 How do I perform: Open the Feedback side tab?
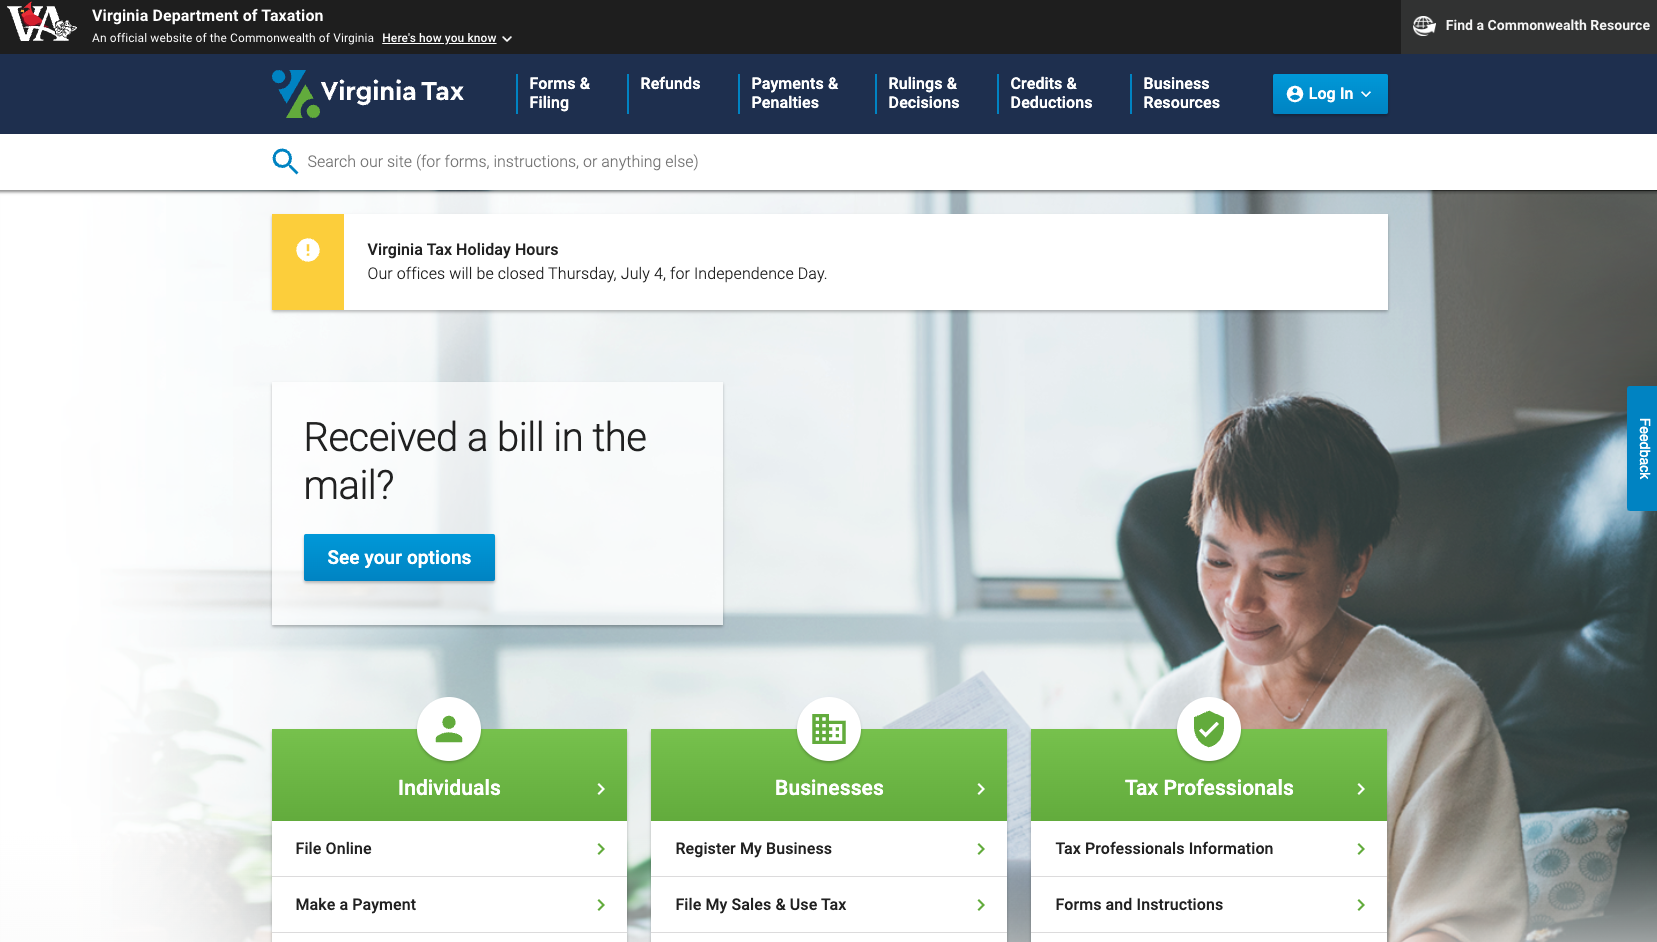coord(1642,448)
